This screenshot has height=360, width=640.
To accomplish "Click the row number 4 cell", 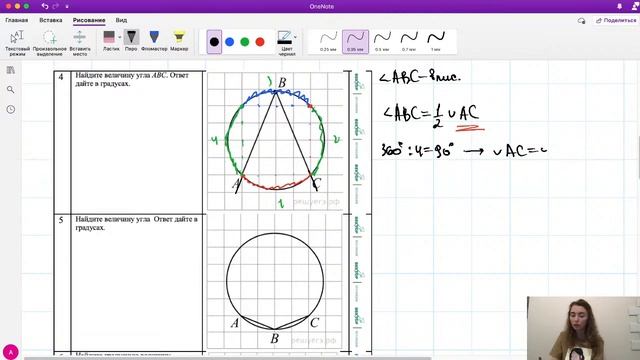I will [x=62, y=142].
